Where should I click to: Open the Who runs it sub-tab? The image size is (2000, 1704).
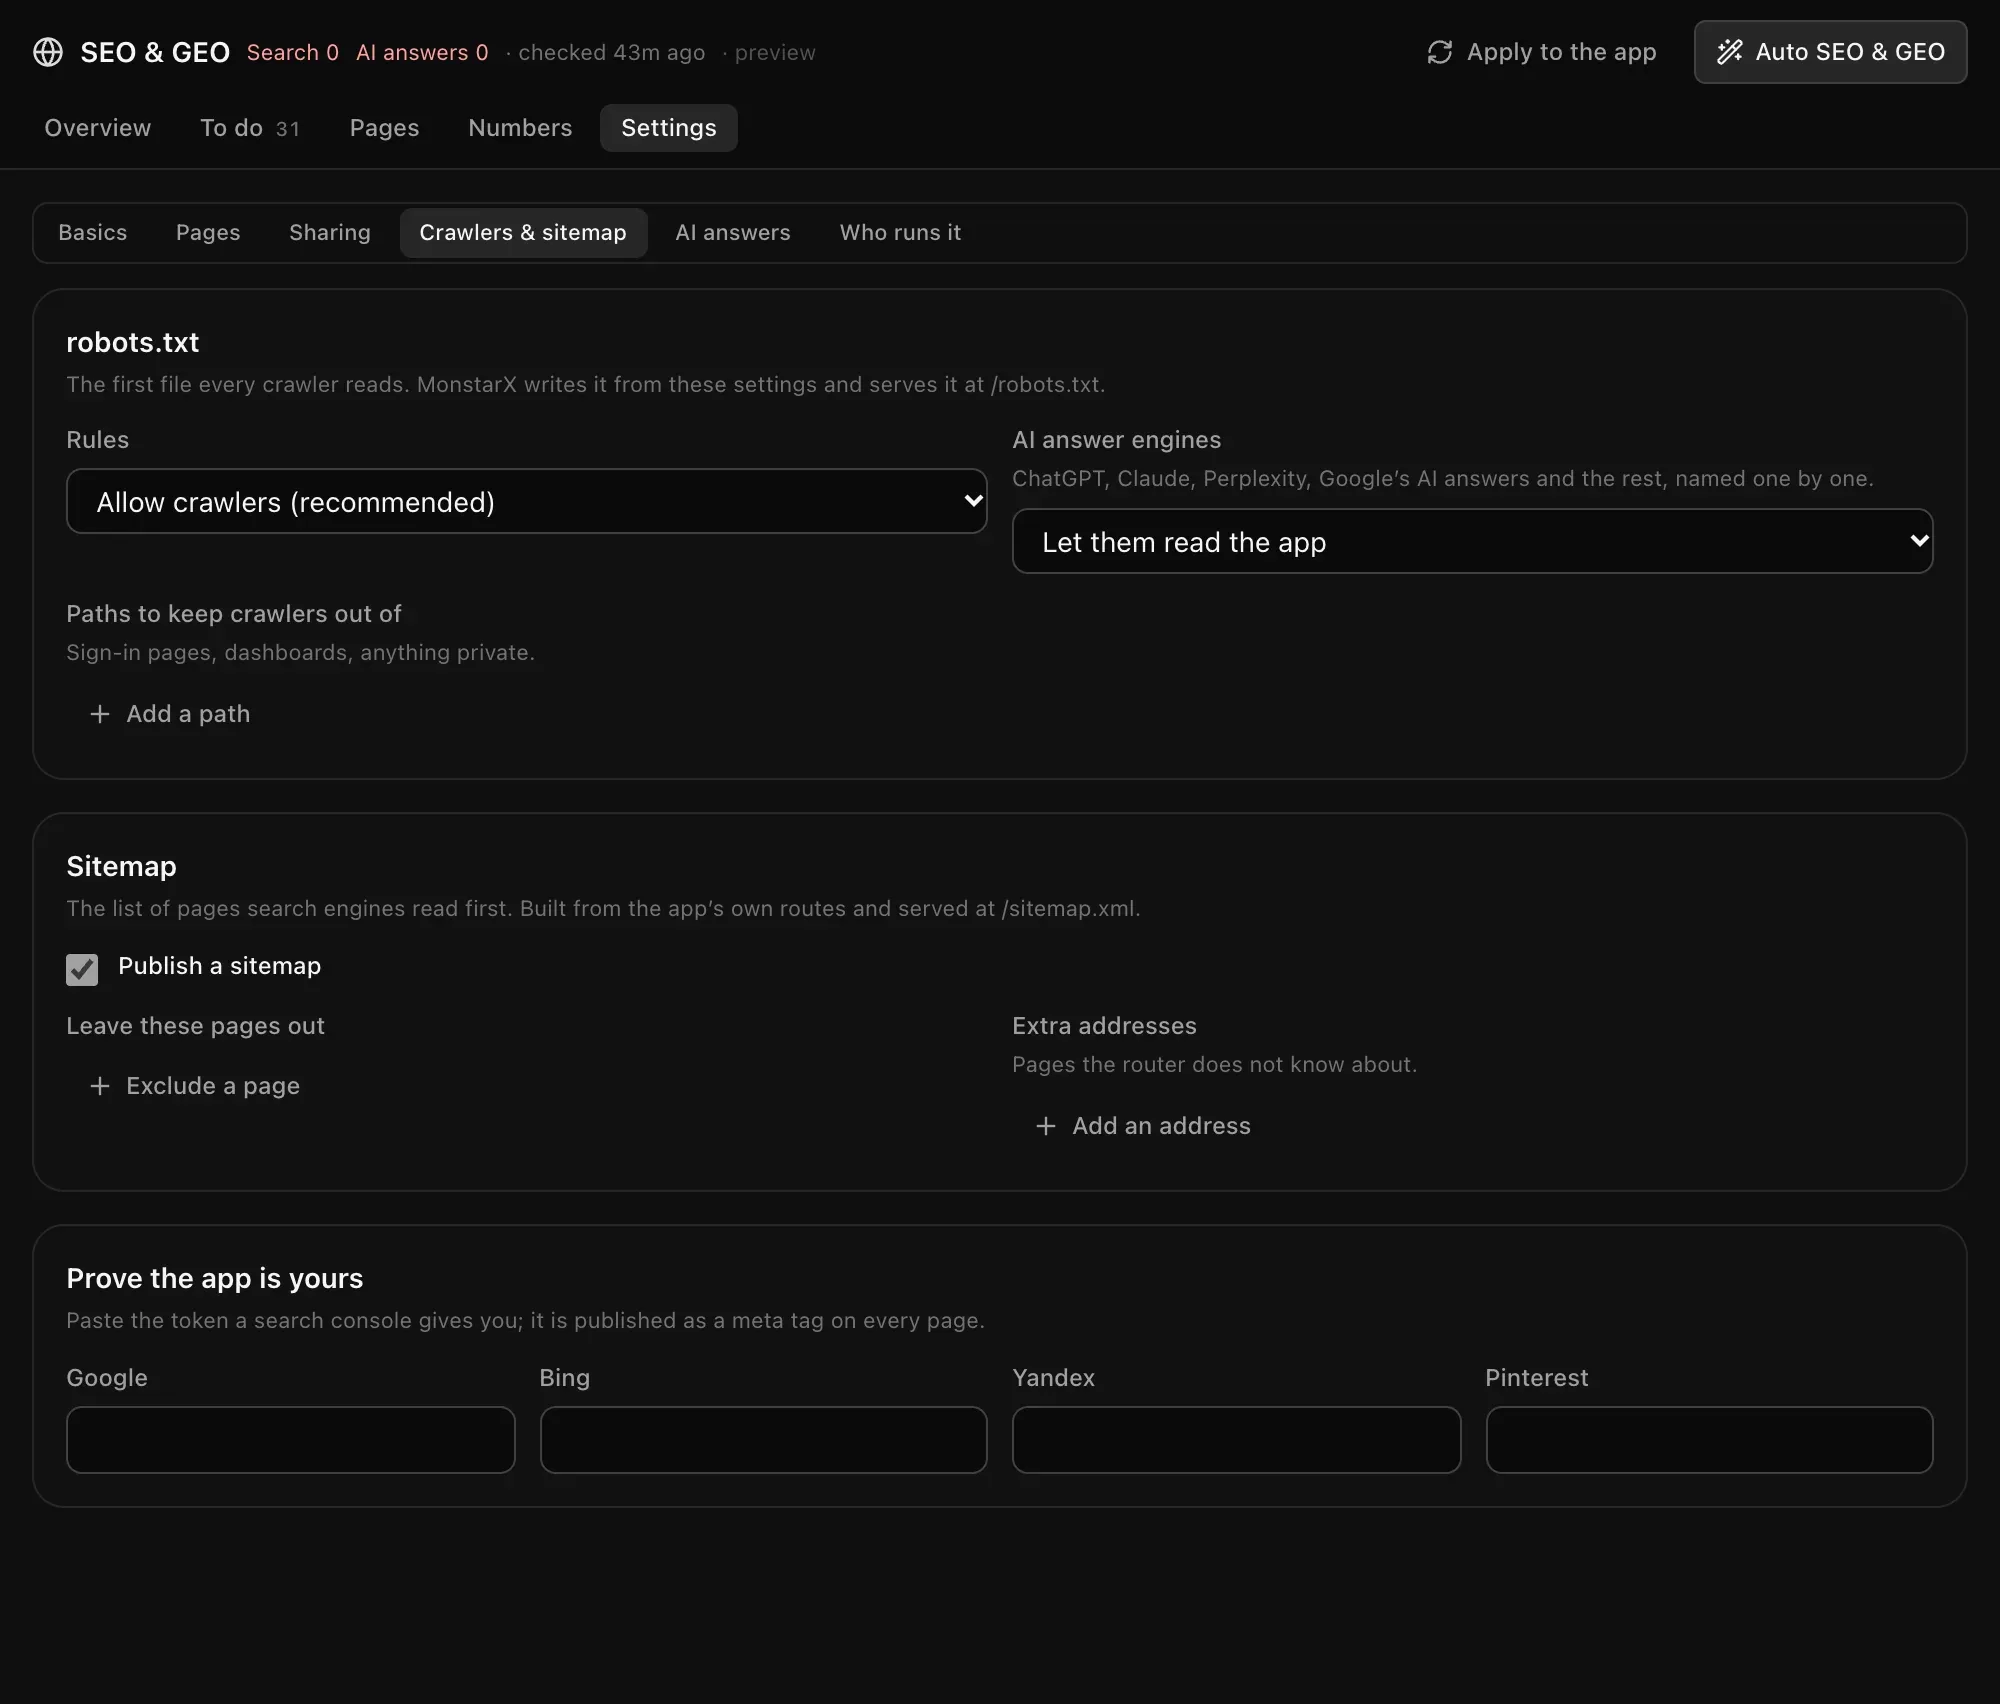(900, 233)
